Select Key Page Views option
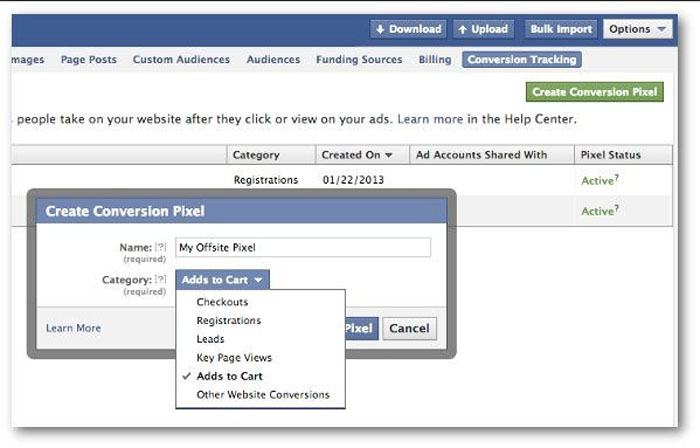Image resolution: width=700 pixels, height=448 pixels. (x=234, y=357)
